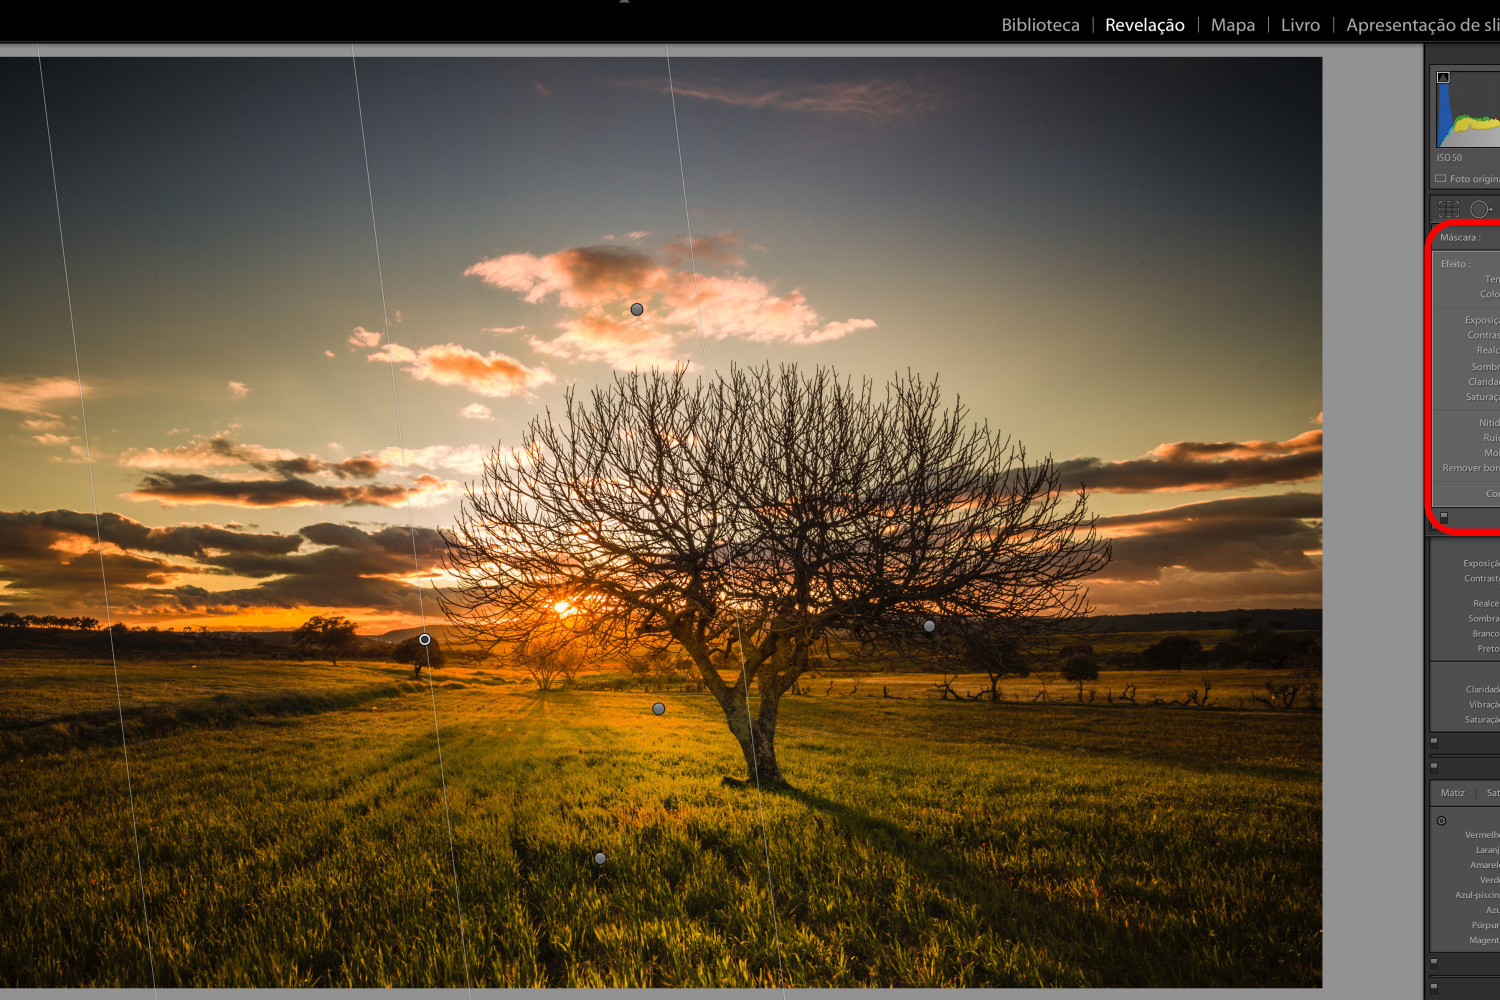The image size is (1500, 1000).
Task: Click the Ruído label in the mask panel
Action: pos(1491,438)
